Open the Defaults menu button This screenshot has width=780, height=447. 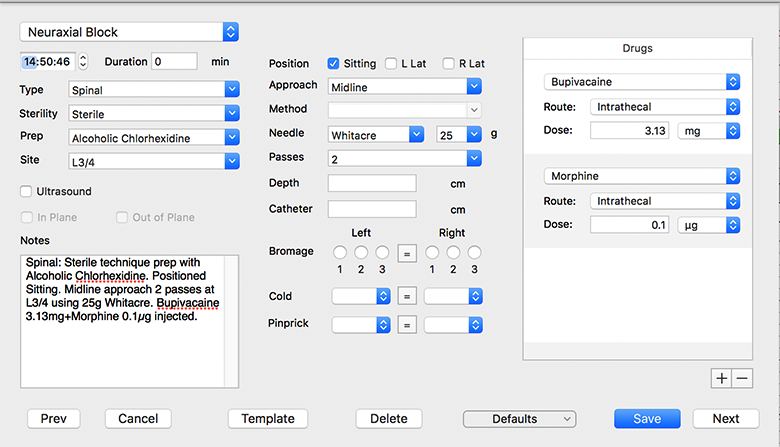pos(519,419)
